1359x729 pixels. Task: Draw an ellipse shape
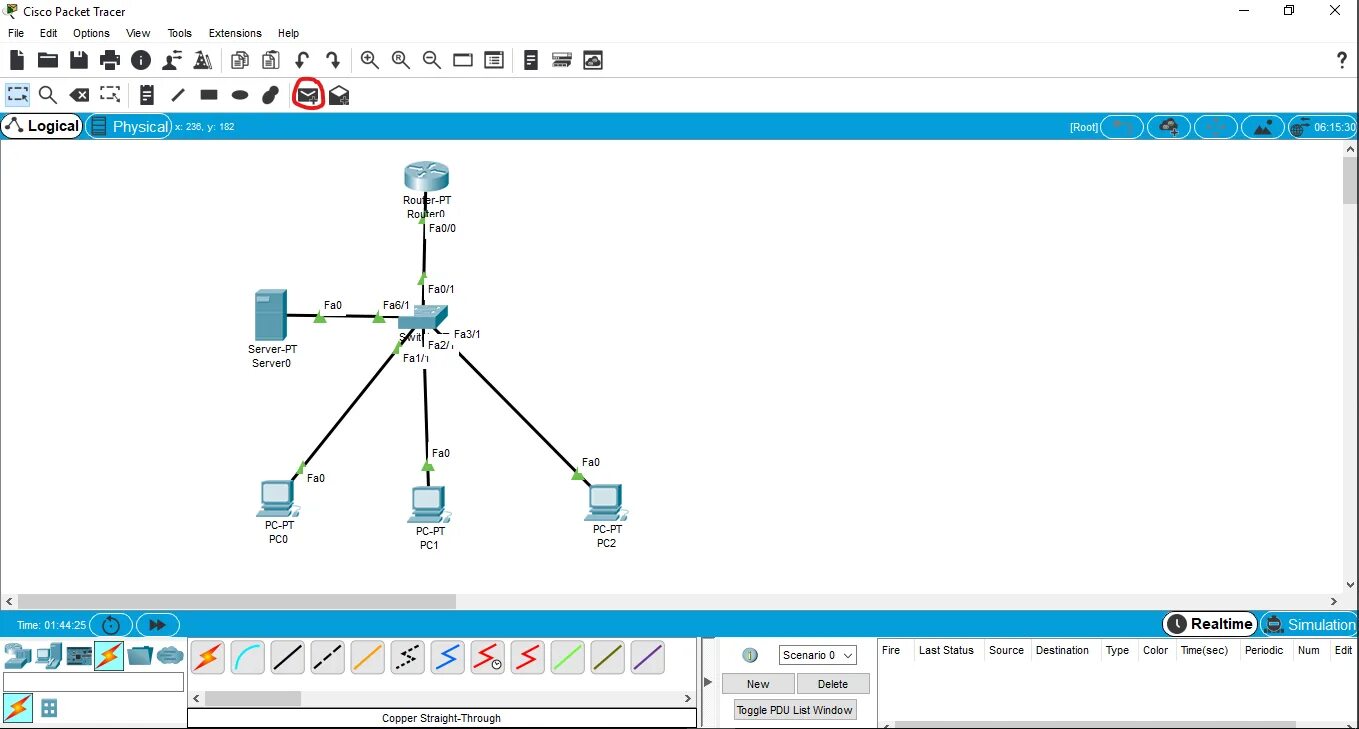pyautogui.click(x=240, y=95)
